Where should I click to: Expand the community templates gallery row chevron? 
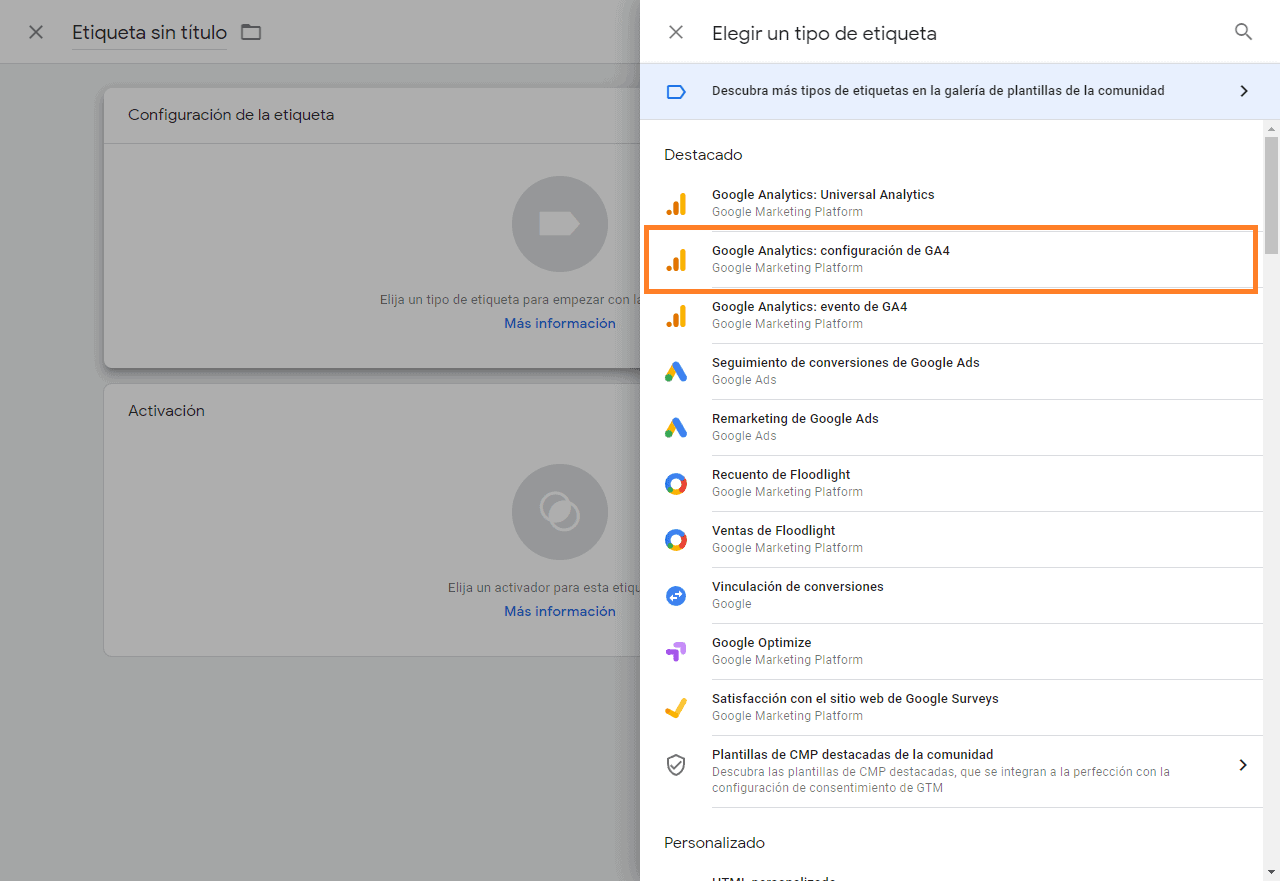click(1244, 90)
